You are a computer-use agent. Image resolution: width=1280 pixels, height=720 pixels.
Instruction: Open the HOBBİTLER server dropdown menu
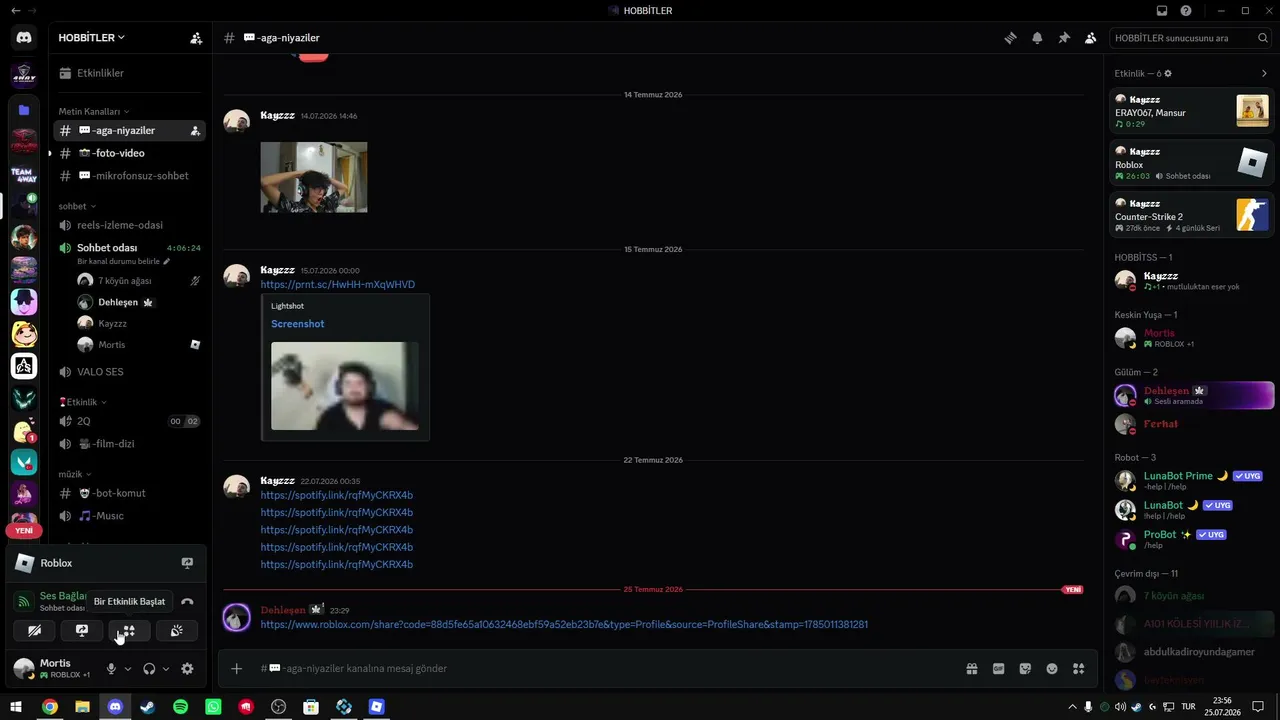92,38
